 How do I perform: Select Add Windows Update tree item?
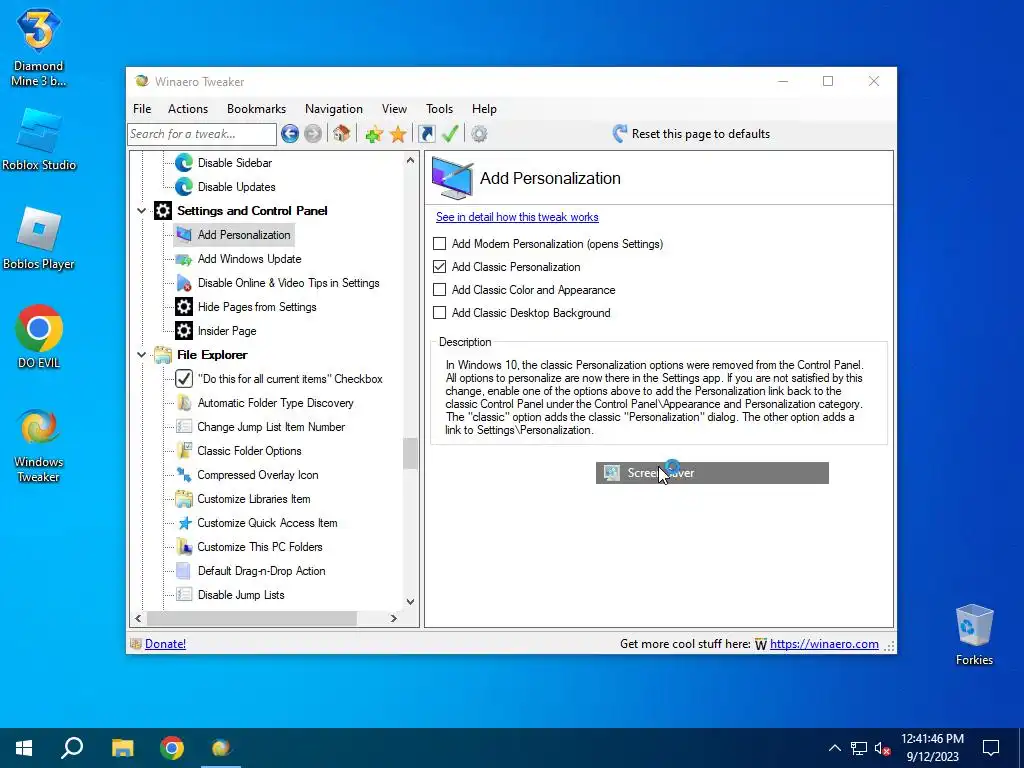(249, 259)
